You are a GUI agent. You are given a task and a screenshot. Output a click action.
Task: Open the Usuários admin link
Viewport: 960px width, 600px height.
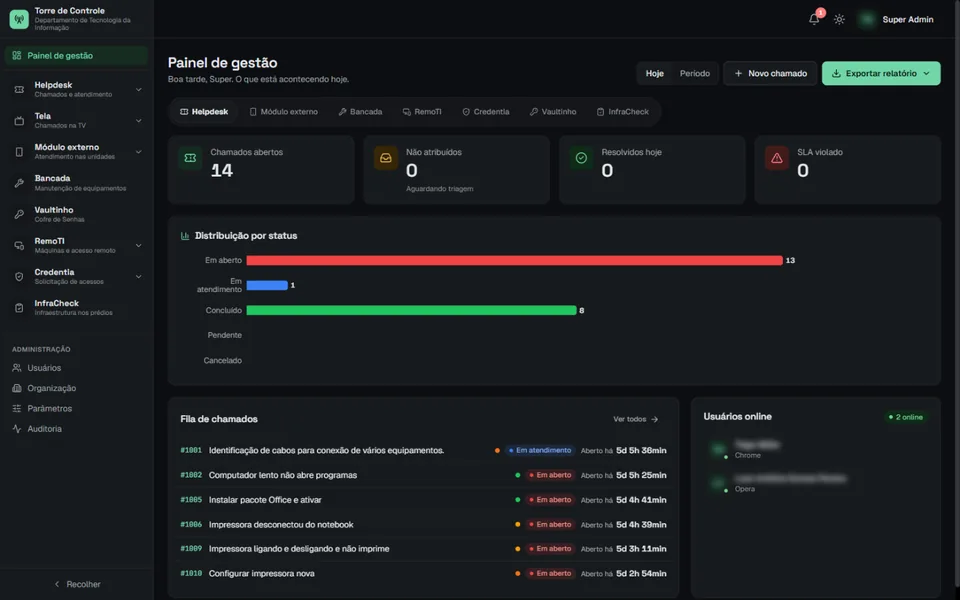click(44, 368)
